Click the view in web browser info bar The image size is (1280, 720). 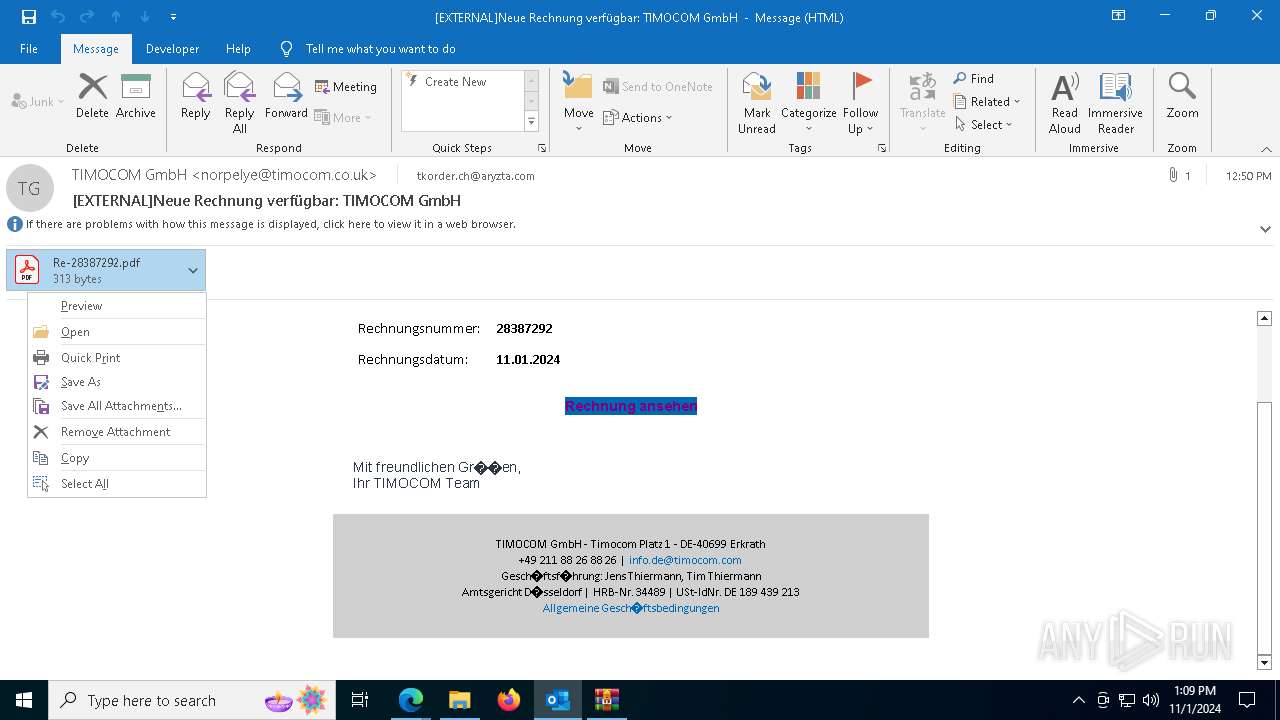pos(270,224)
